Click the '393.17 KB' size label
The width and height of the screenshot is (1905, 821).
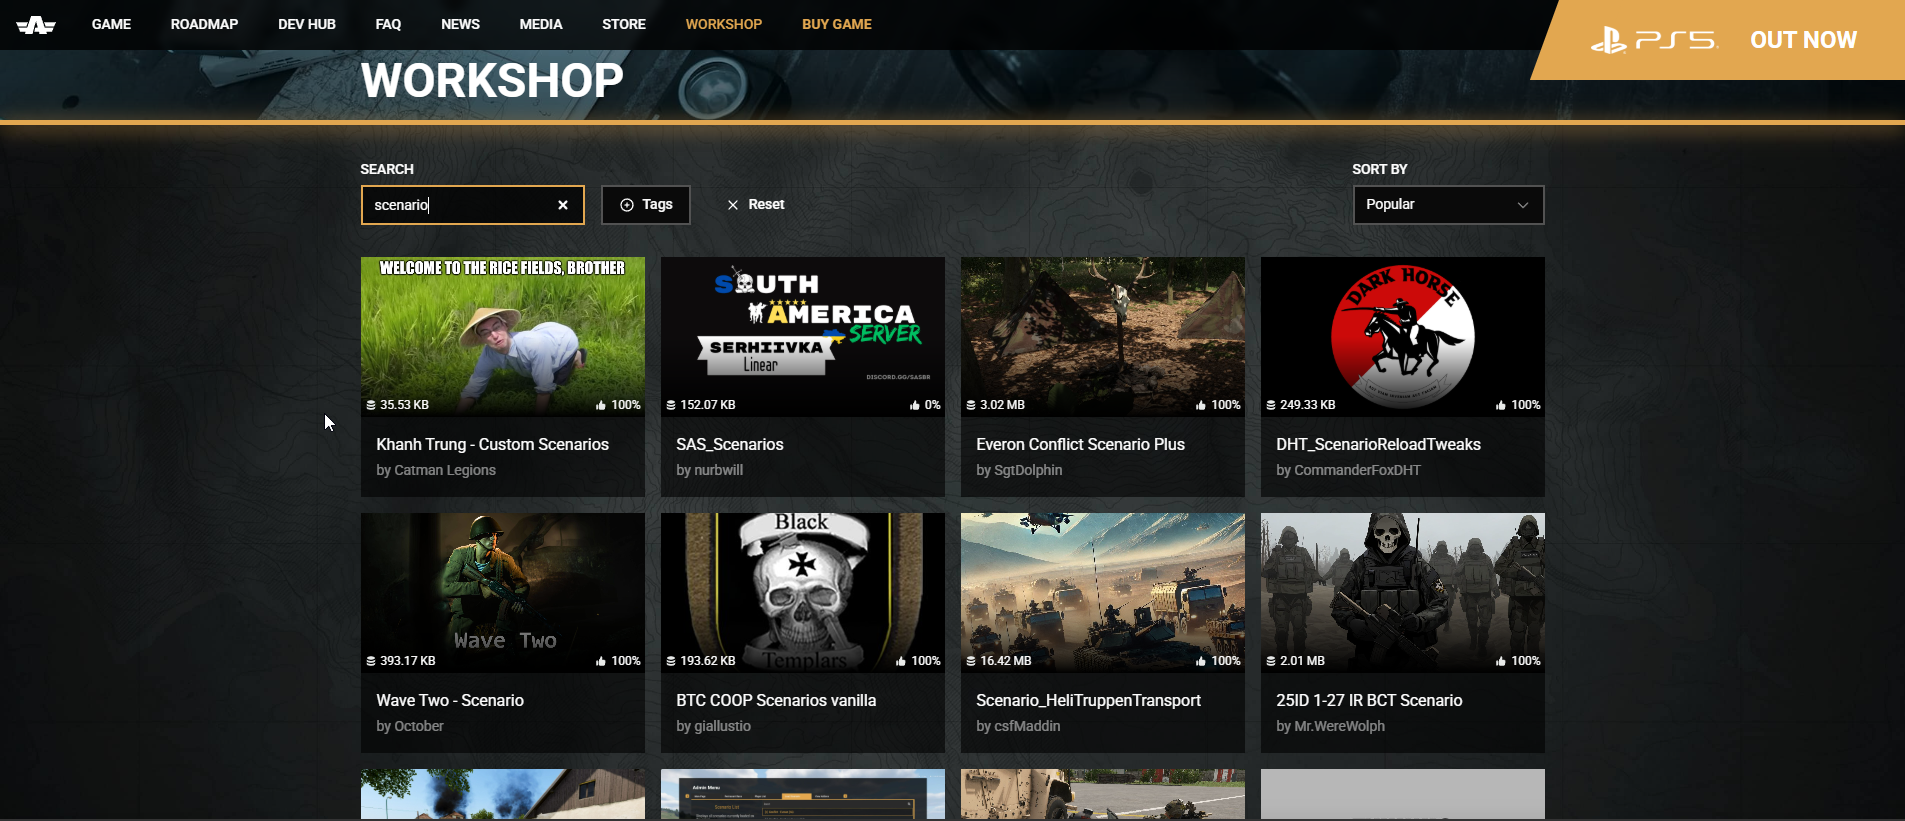408,661
